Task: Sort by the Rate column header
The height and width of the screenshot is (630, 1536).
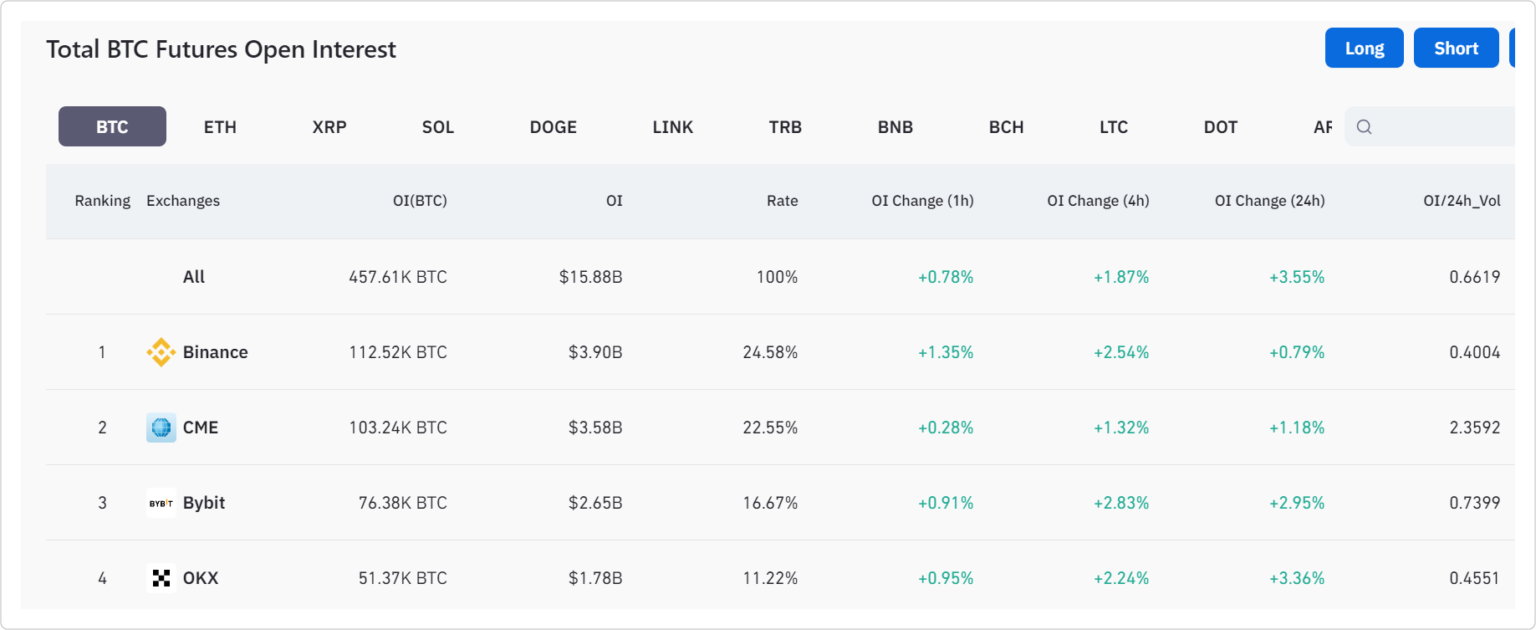Action: coord(782,201)
